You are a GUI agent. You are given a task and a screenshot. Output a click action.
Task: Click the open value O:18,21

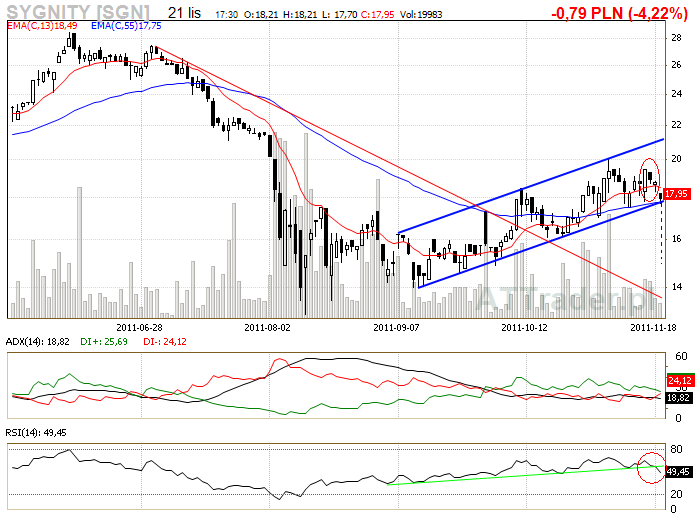(262, 15)
